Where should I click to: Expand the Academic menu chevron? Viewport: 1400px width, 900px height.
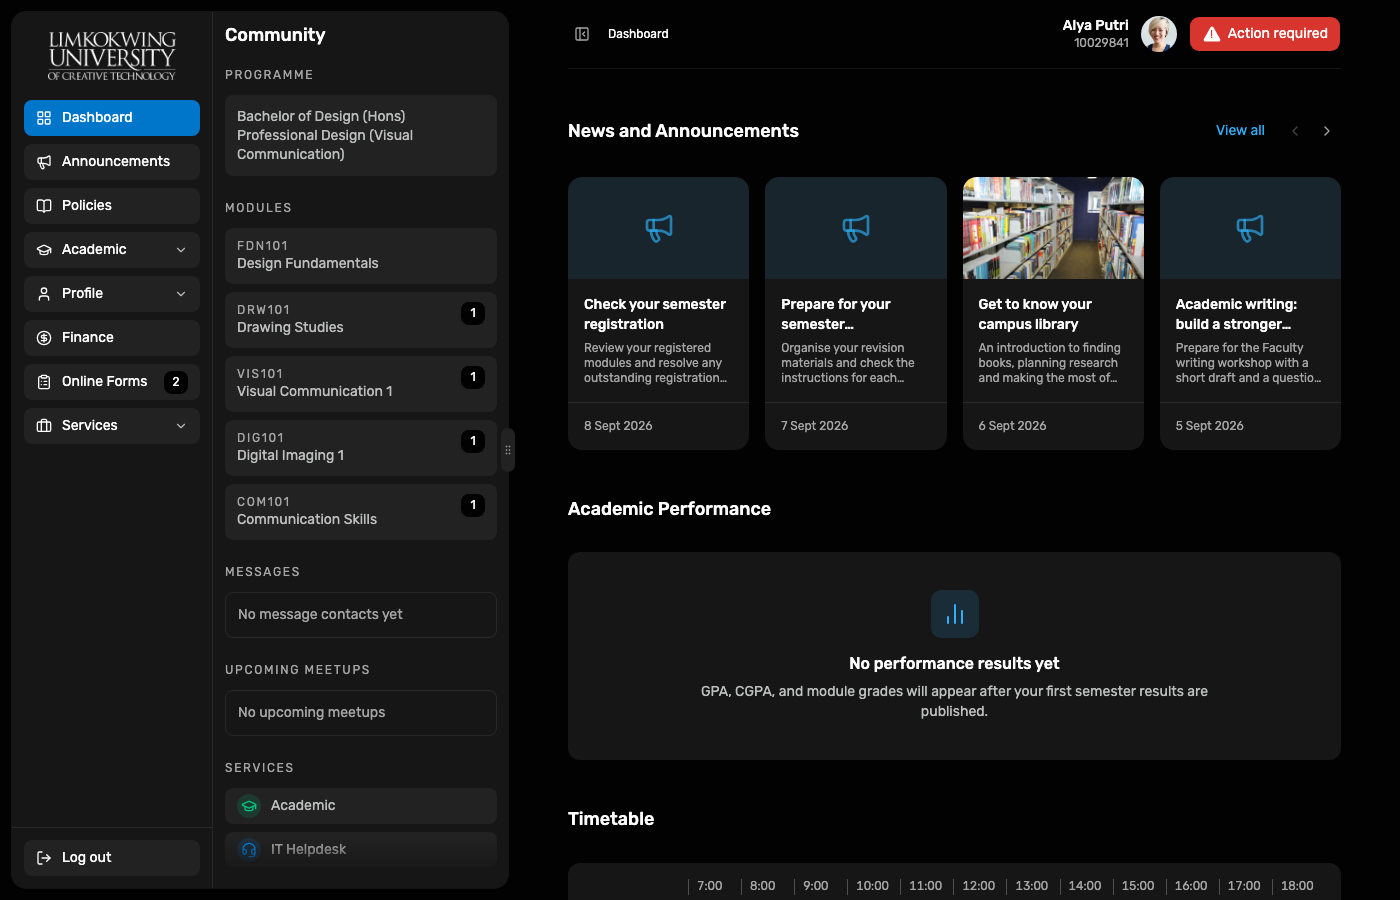181,250
